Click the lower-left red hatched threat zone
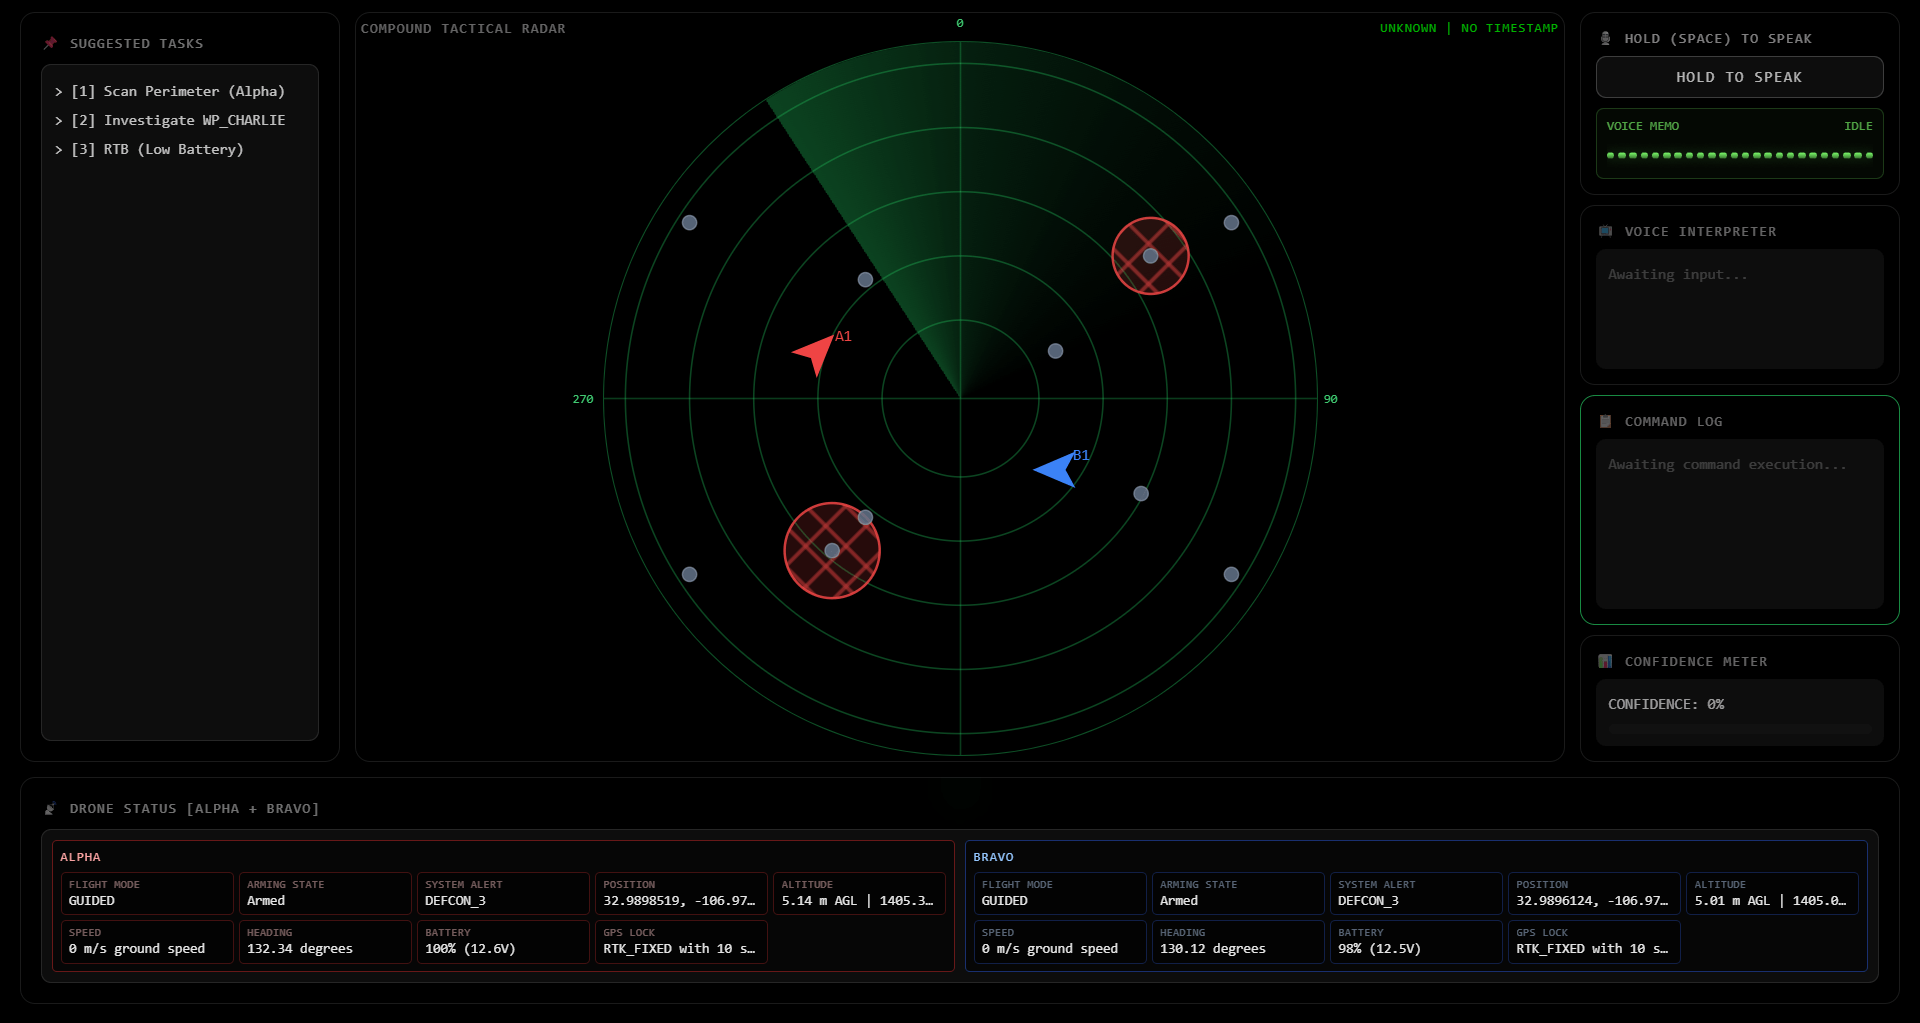The width and height of the screenshot is (1920, 1023). 832,550
